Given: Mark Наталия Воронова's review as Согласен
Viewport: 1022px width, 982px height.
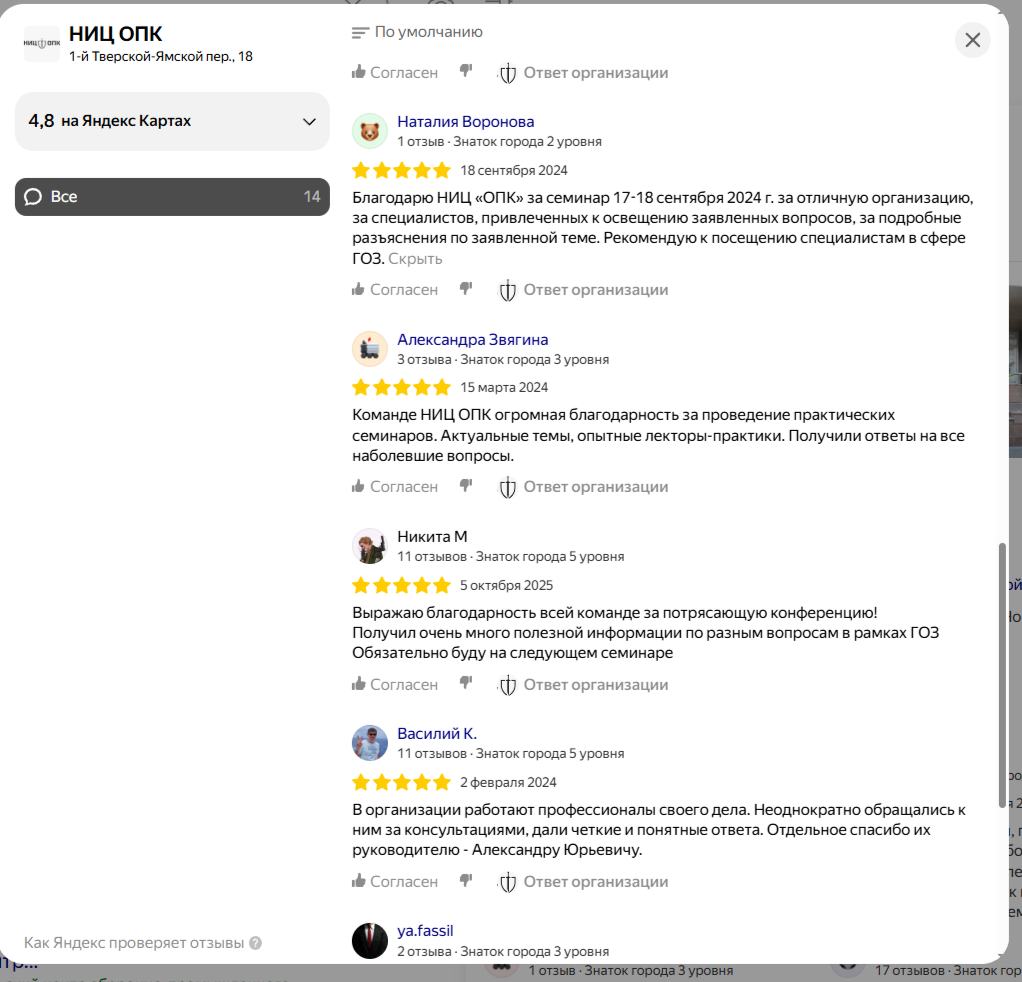Looking at the screenshot, I should (x=395, y=289).
